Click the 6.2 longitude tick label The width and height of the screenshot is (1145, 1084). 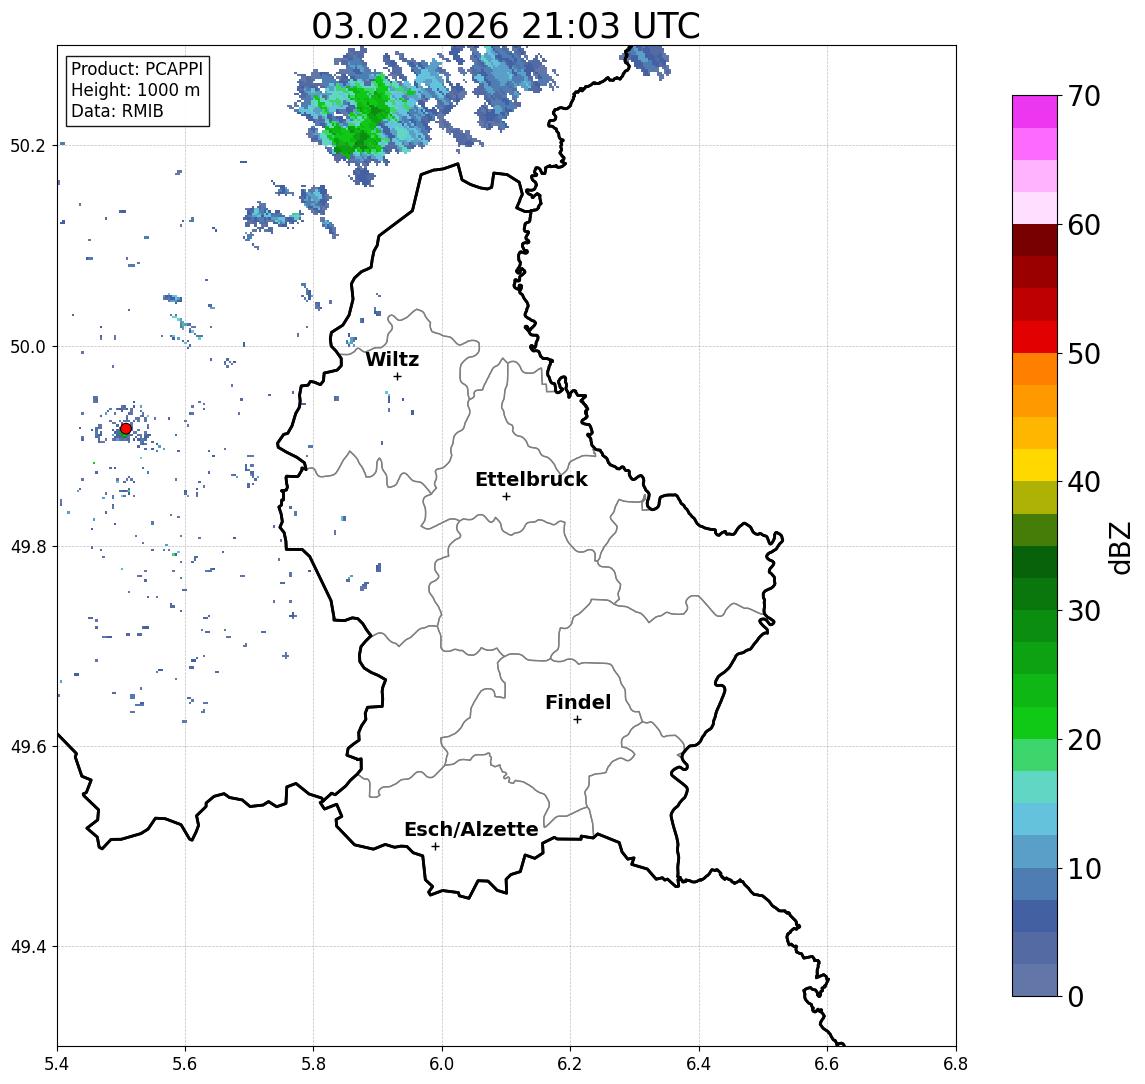[x=570, y=1064]
